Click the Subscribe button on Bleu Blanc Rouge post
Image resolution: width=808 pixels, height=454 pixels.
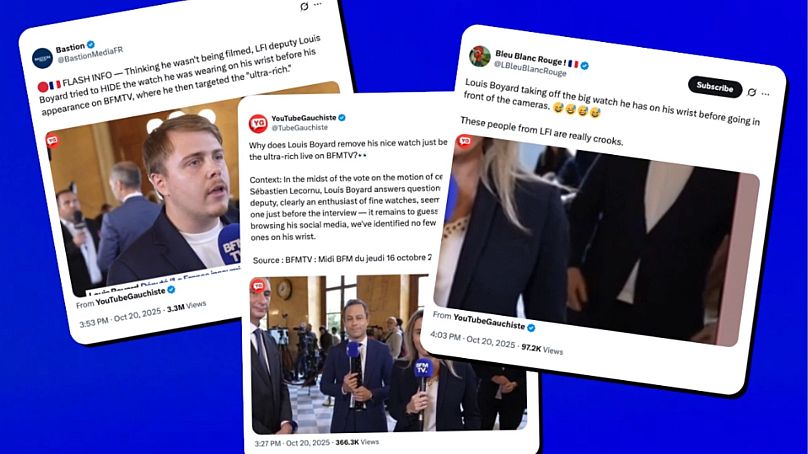click(715, 87)
